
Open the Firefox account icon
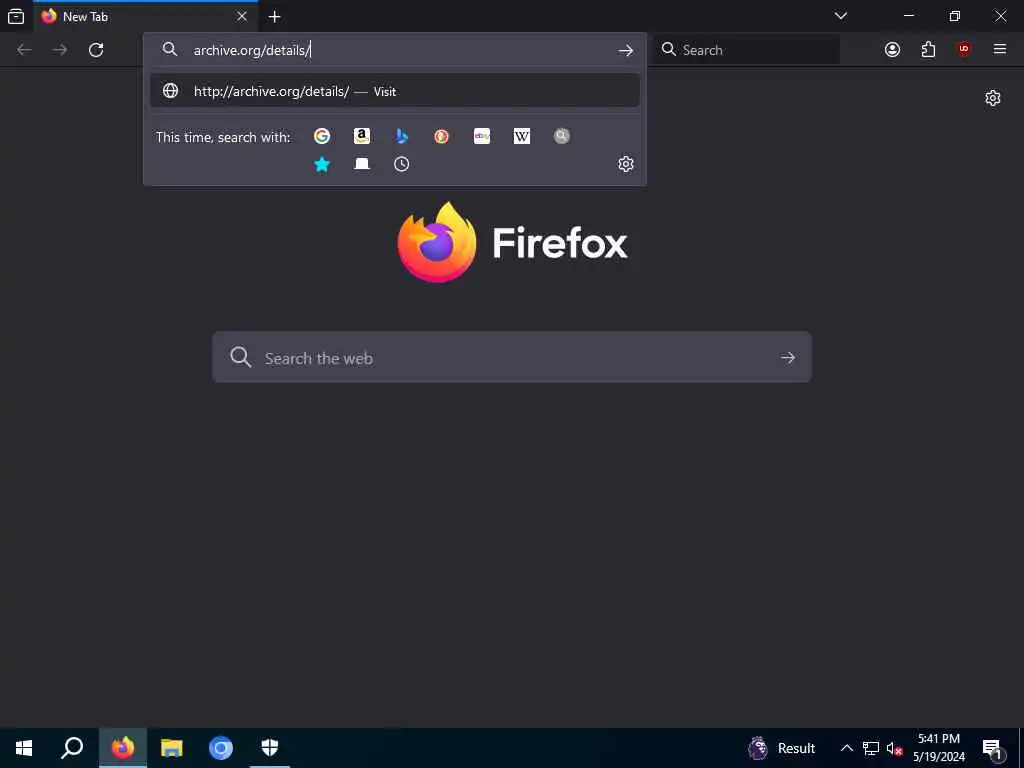[x=892, y=50]
